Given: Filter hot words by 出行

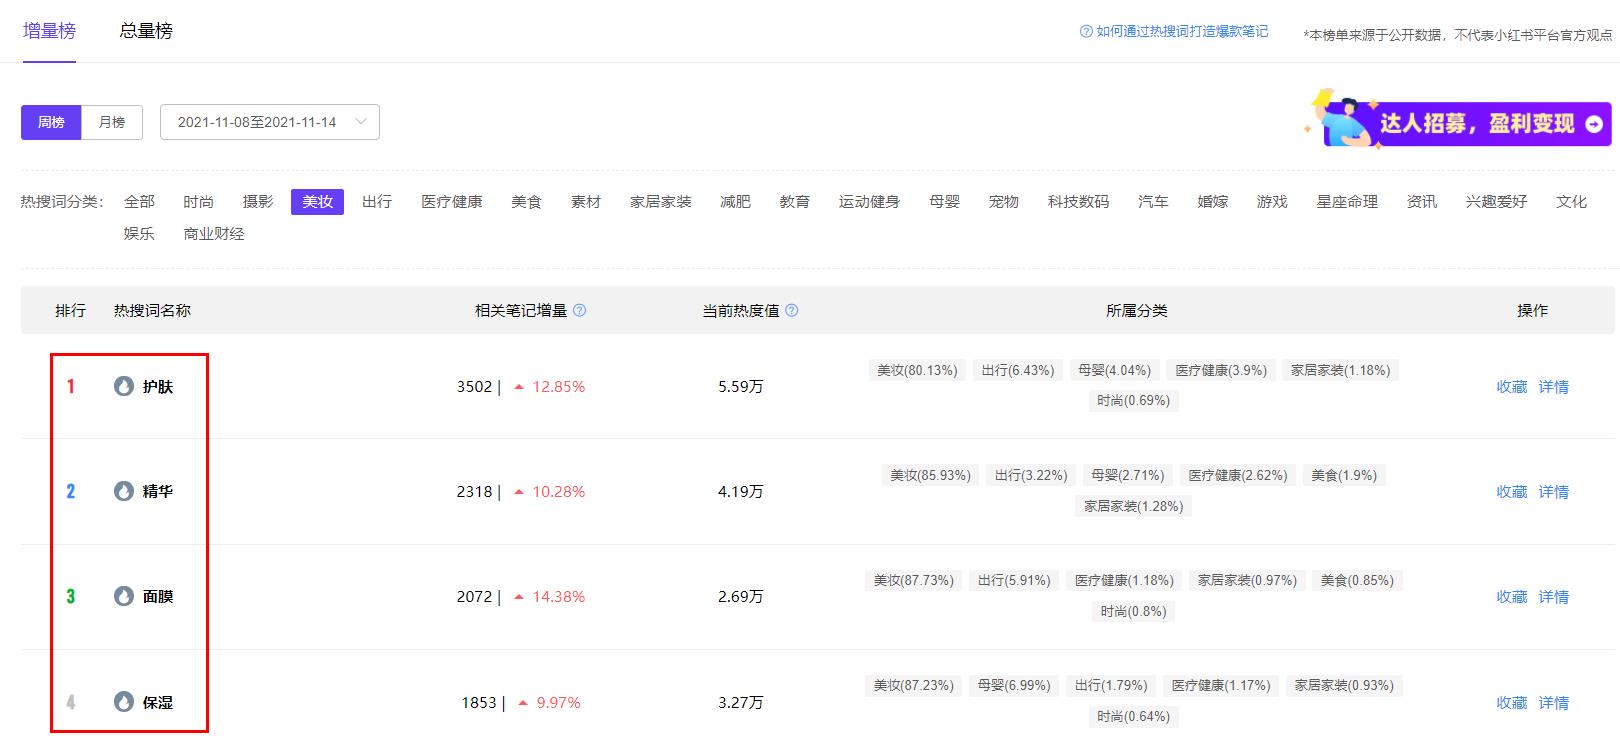Looking at the screenshot, I should pyautogui.click(x=377, y=202).
